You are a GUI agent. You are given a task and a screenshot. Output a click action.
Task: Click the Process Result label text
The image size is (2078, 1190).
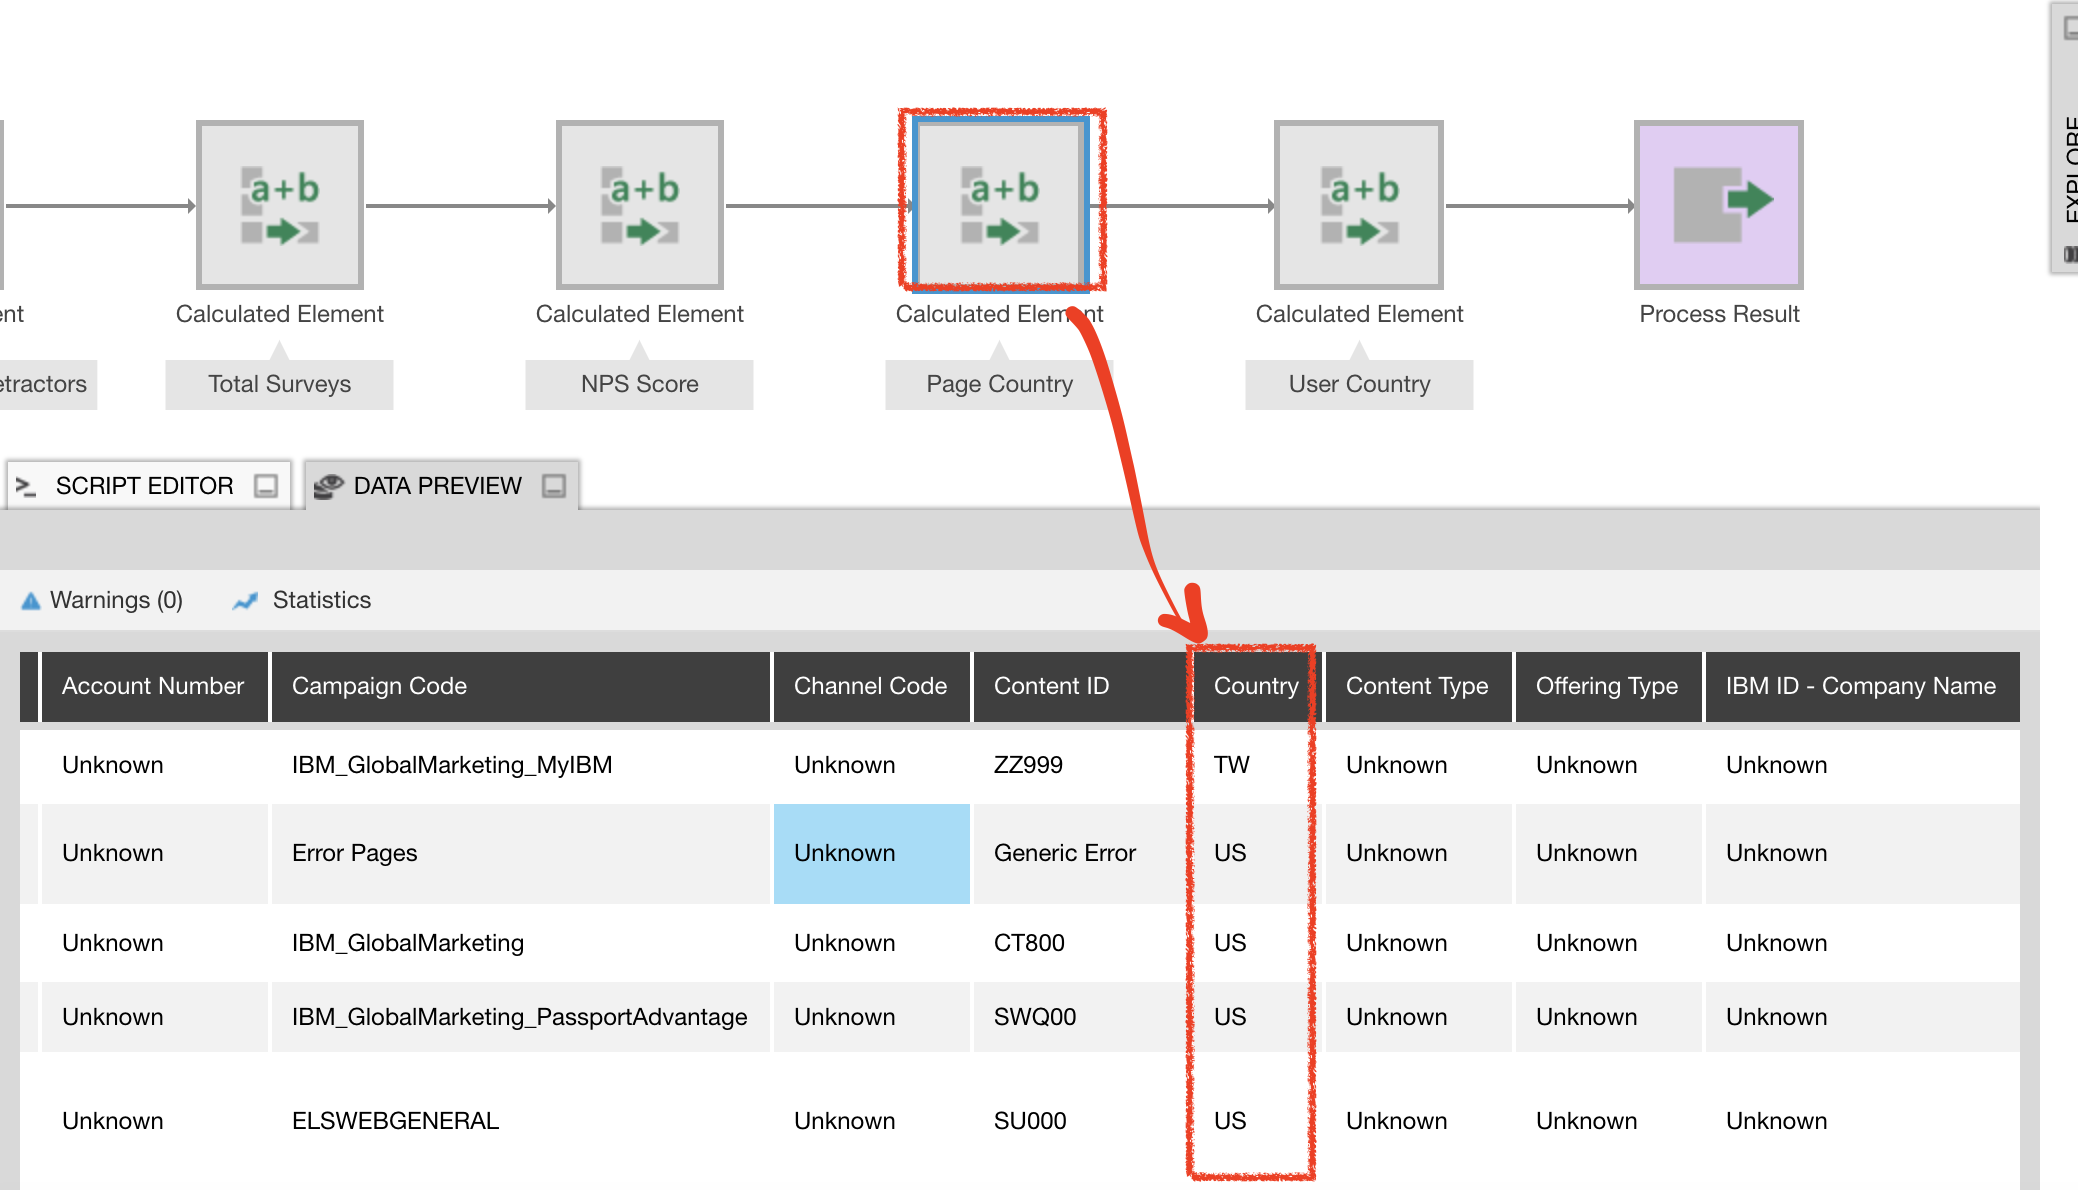1719,314
